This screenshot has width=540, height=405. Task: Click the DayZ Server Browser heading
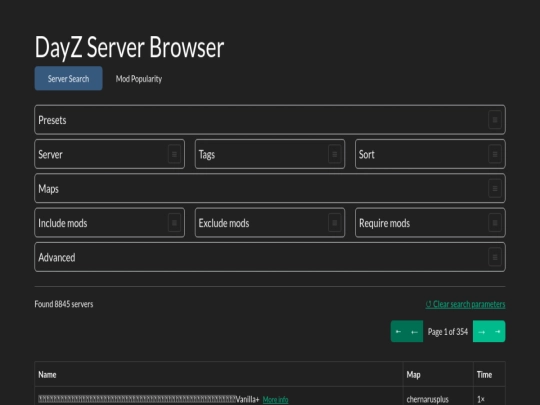[129, 48]
